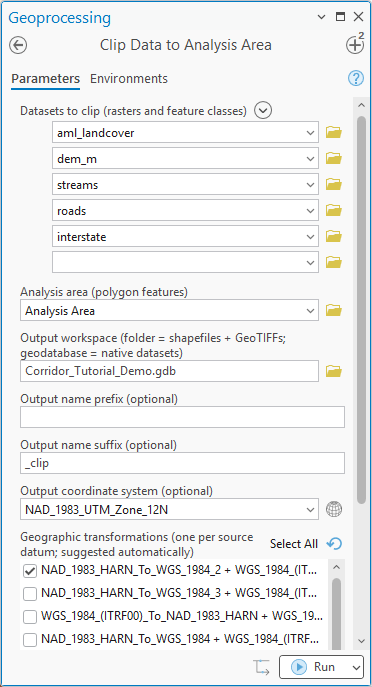
Task: Check NAD_1983_HARN_To_WGS_1984_3 transformation
Action: pyautogui.click(x=30, y=594)
